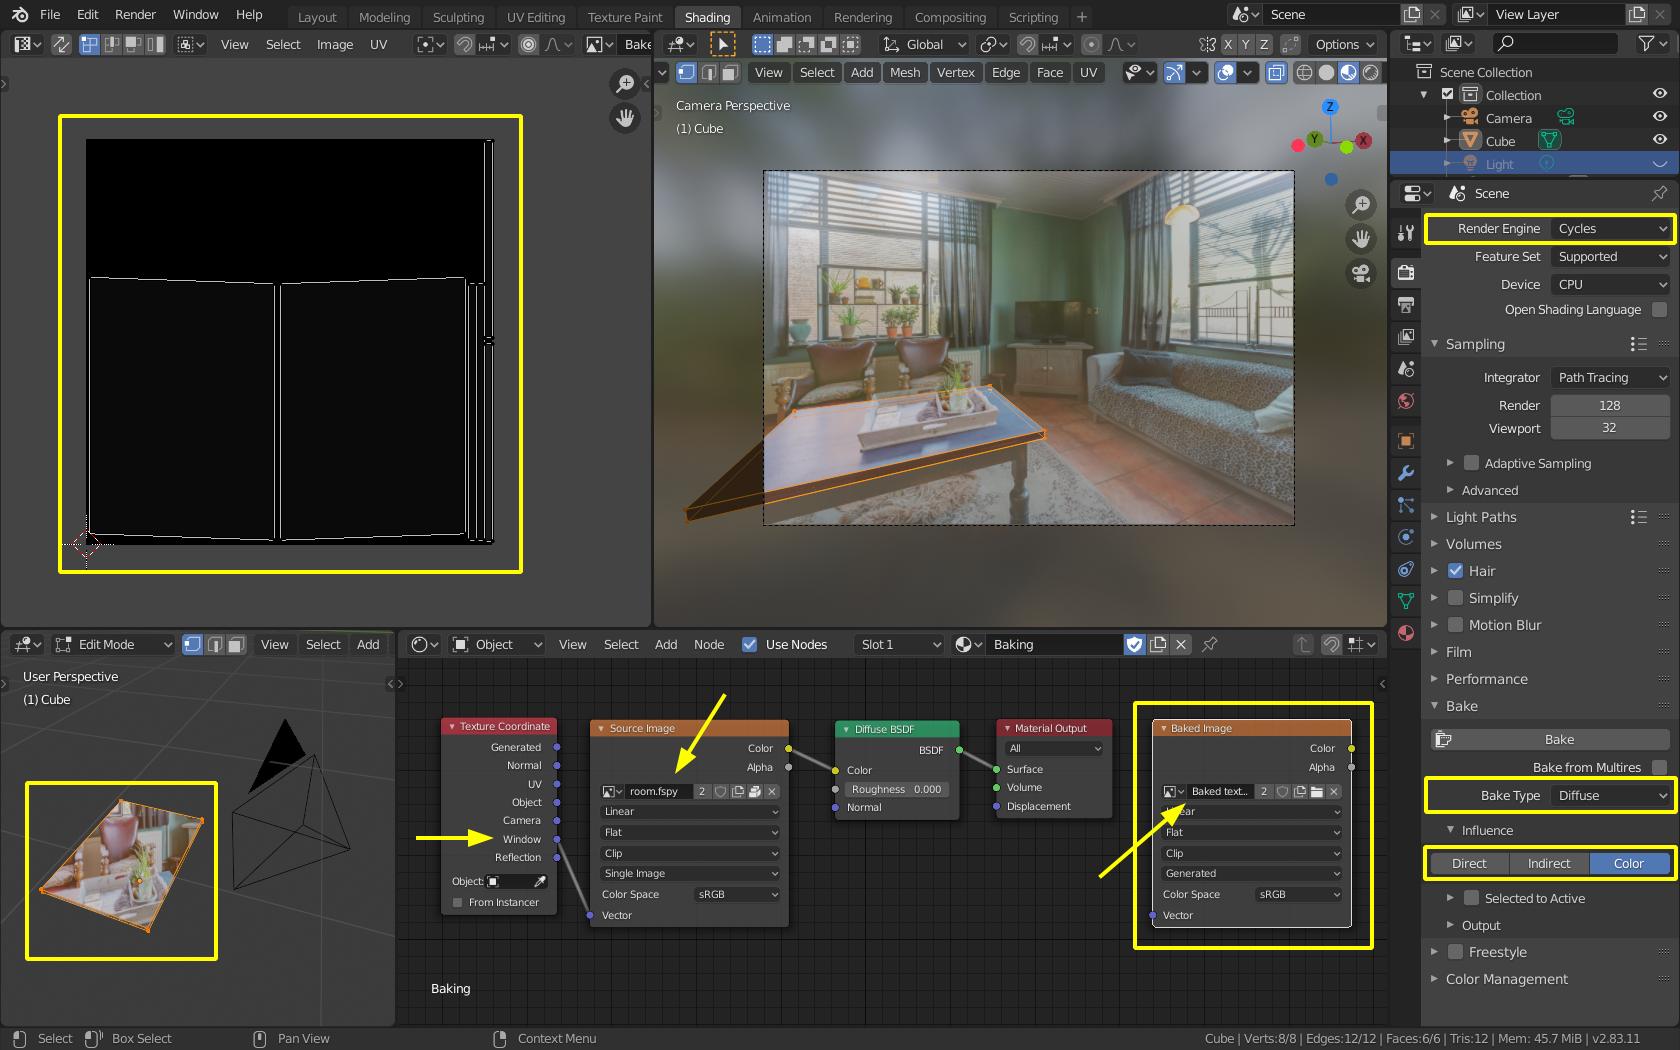Screen dimensions: 1680x1050
Task: Toggle Bake from Multires checkbox
Action: coord(1660,767)
